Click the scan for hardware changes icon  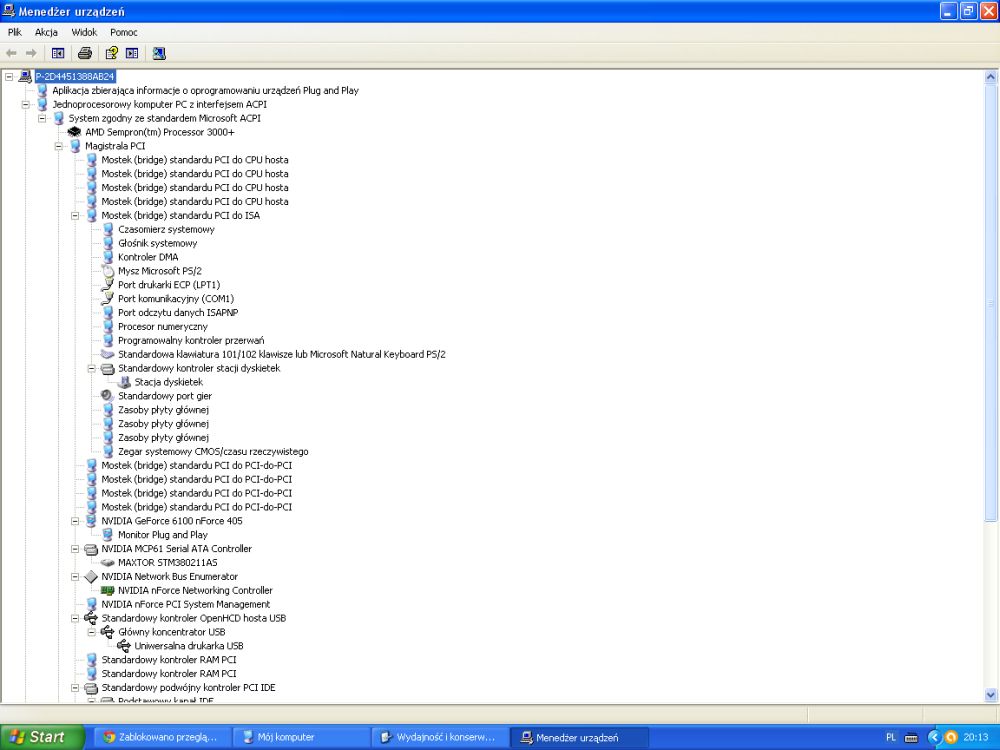(x=159, y=53)
